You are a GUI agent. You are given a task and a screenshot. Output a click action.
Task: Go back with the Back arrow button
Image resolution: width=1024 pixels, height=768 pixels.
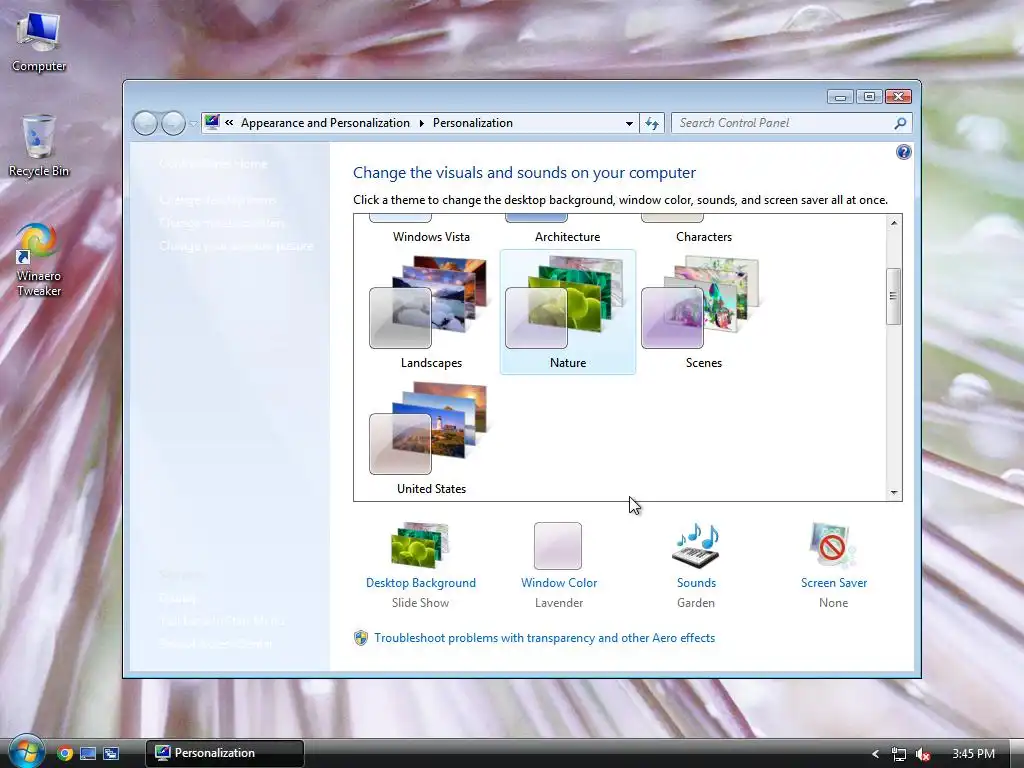tap(145, 123)
